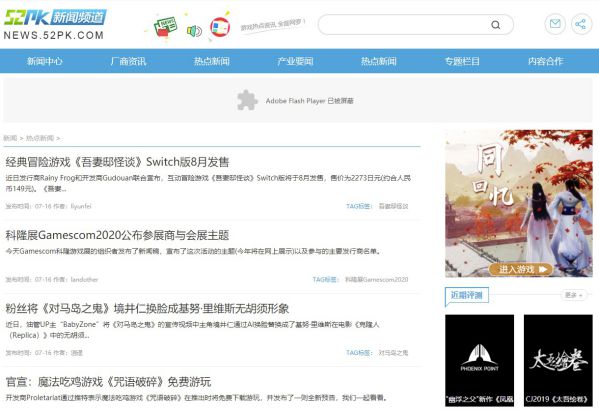Click summary text starting 今天Gamescom科隆游戏展
The image size is (599, 410).
[x=193, y=251]
